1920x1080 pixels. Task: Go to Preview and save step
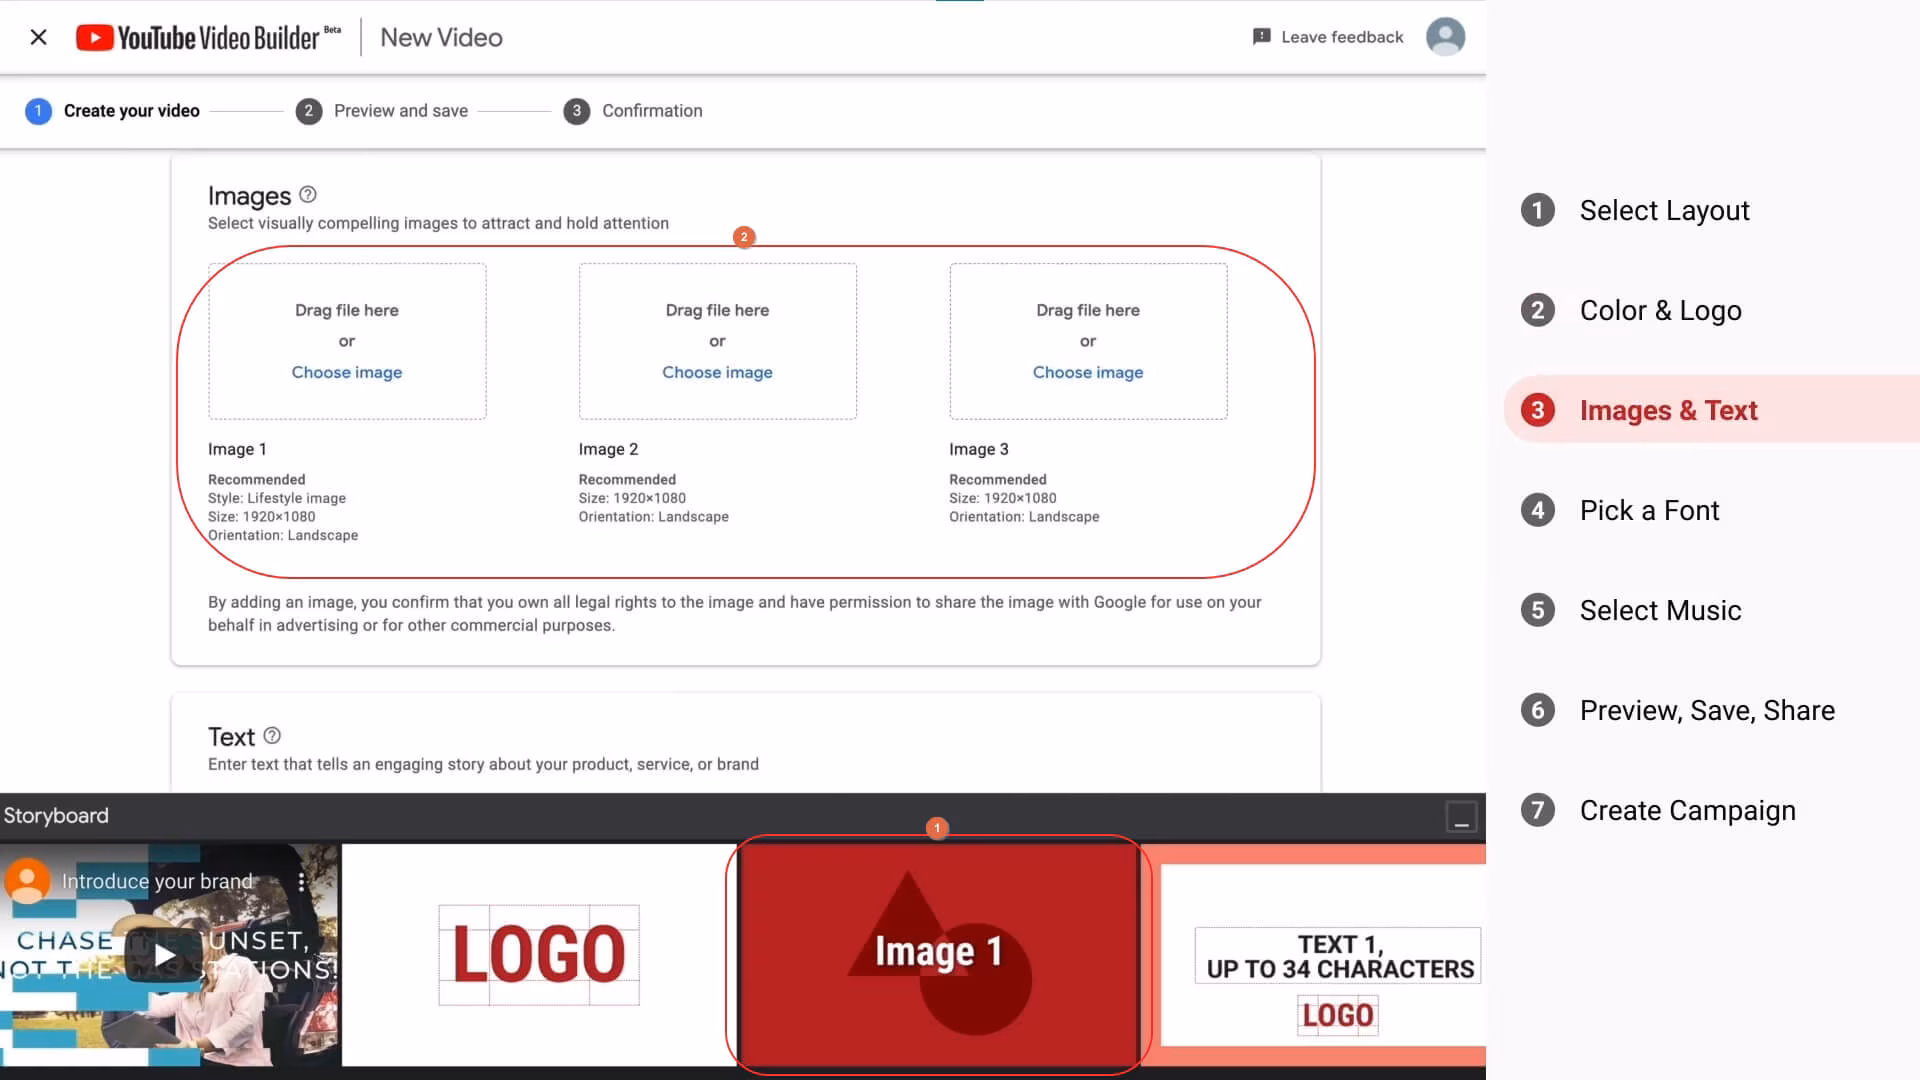point(400,111)
